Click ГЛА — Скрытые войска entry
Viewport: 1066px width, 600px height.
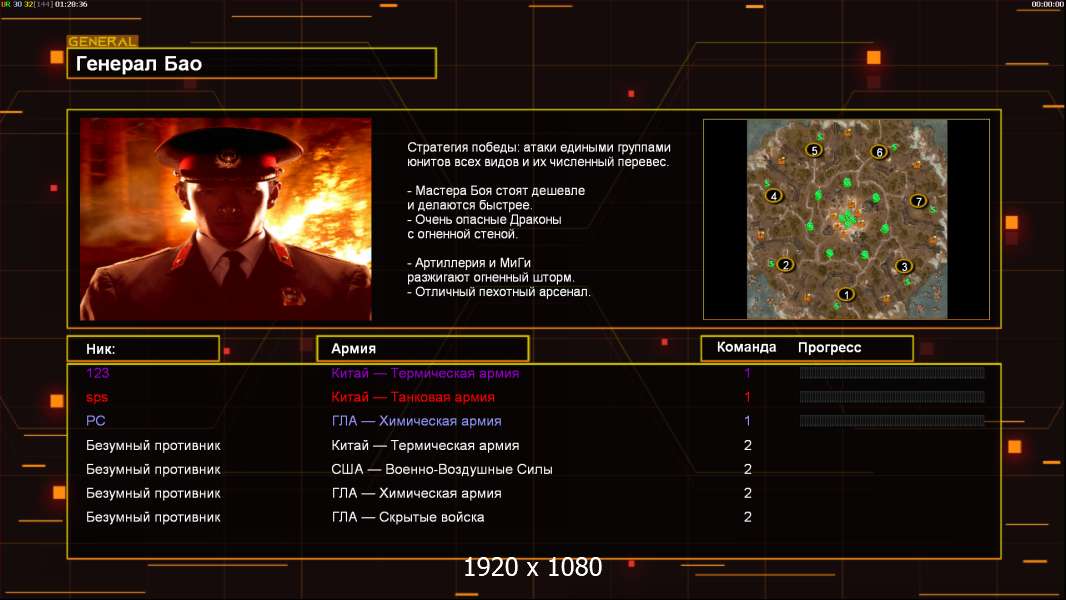point(408,517)
